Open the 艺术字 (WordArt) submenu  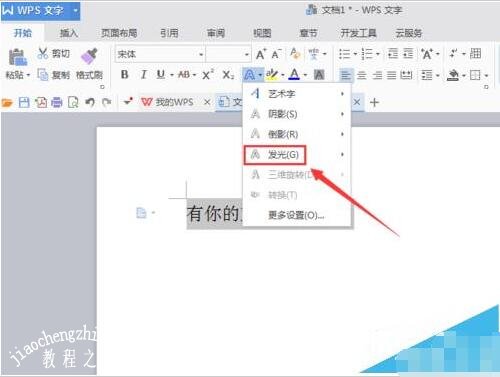297,94
